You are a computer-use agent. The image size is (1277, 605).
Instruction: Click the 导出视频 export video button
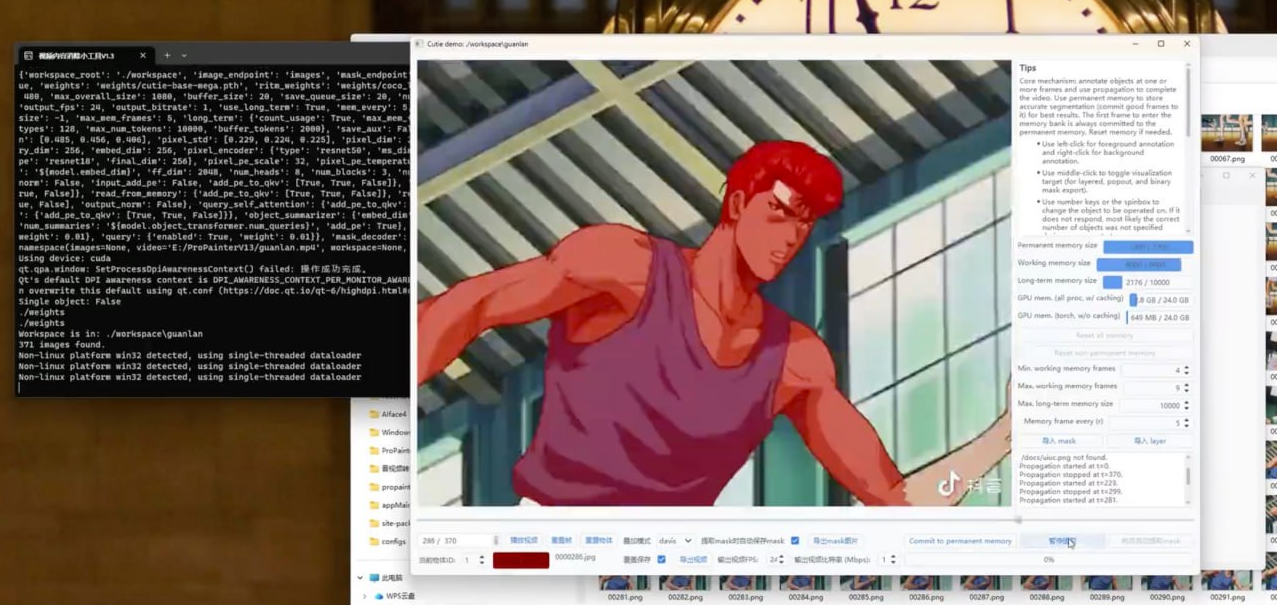coord(693,560)
